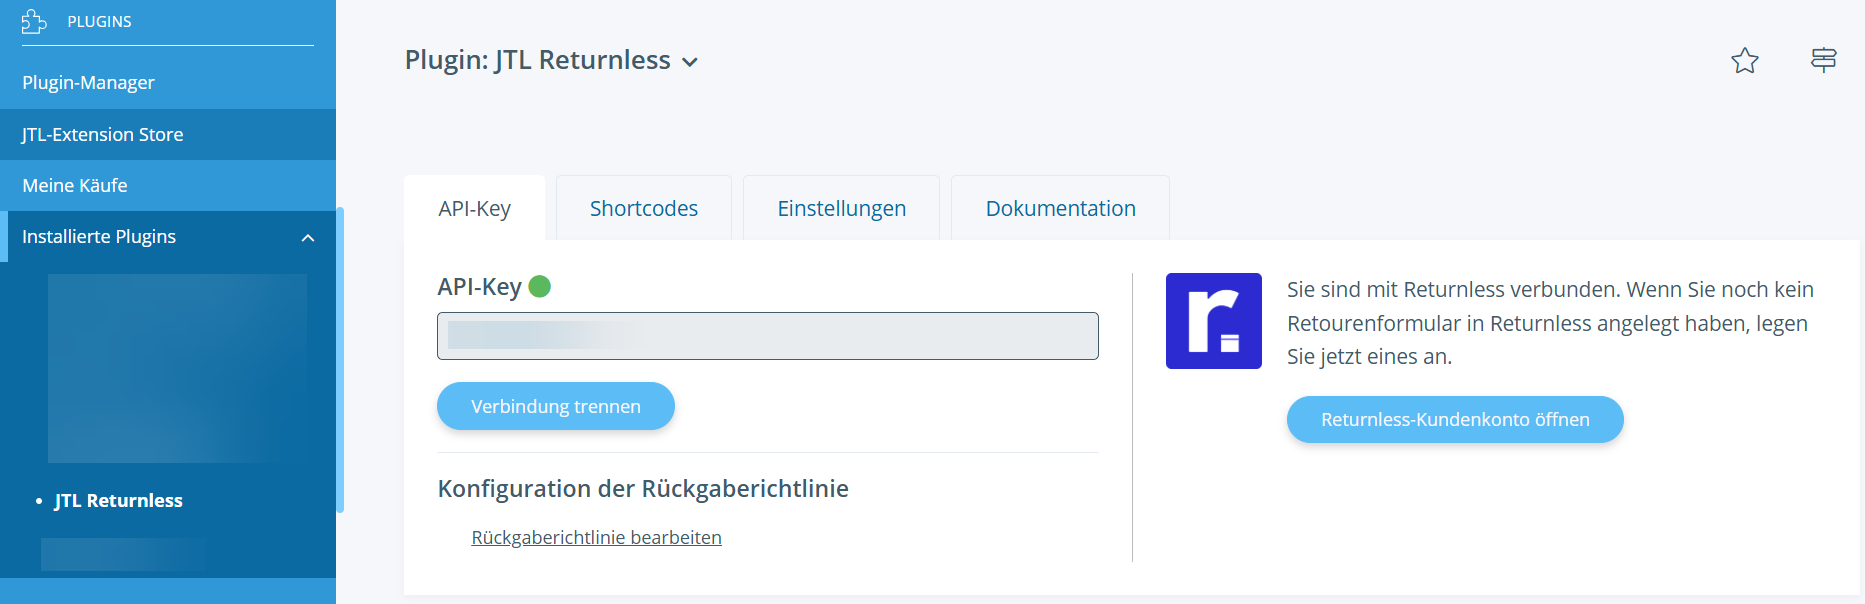1865x604 pixels.
Task: Open the API-Key tab
Action: 474,208
